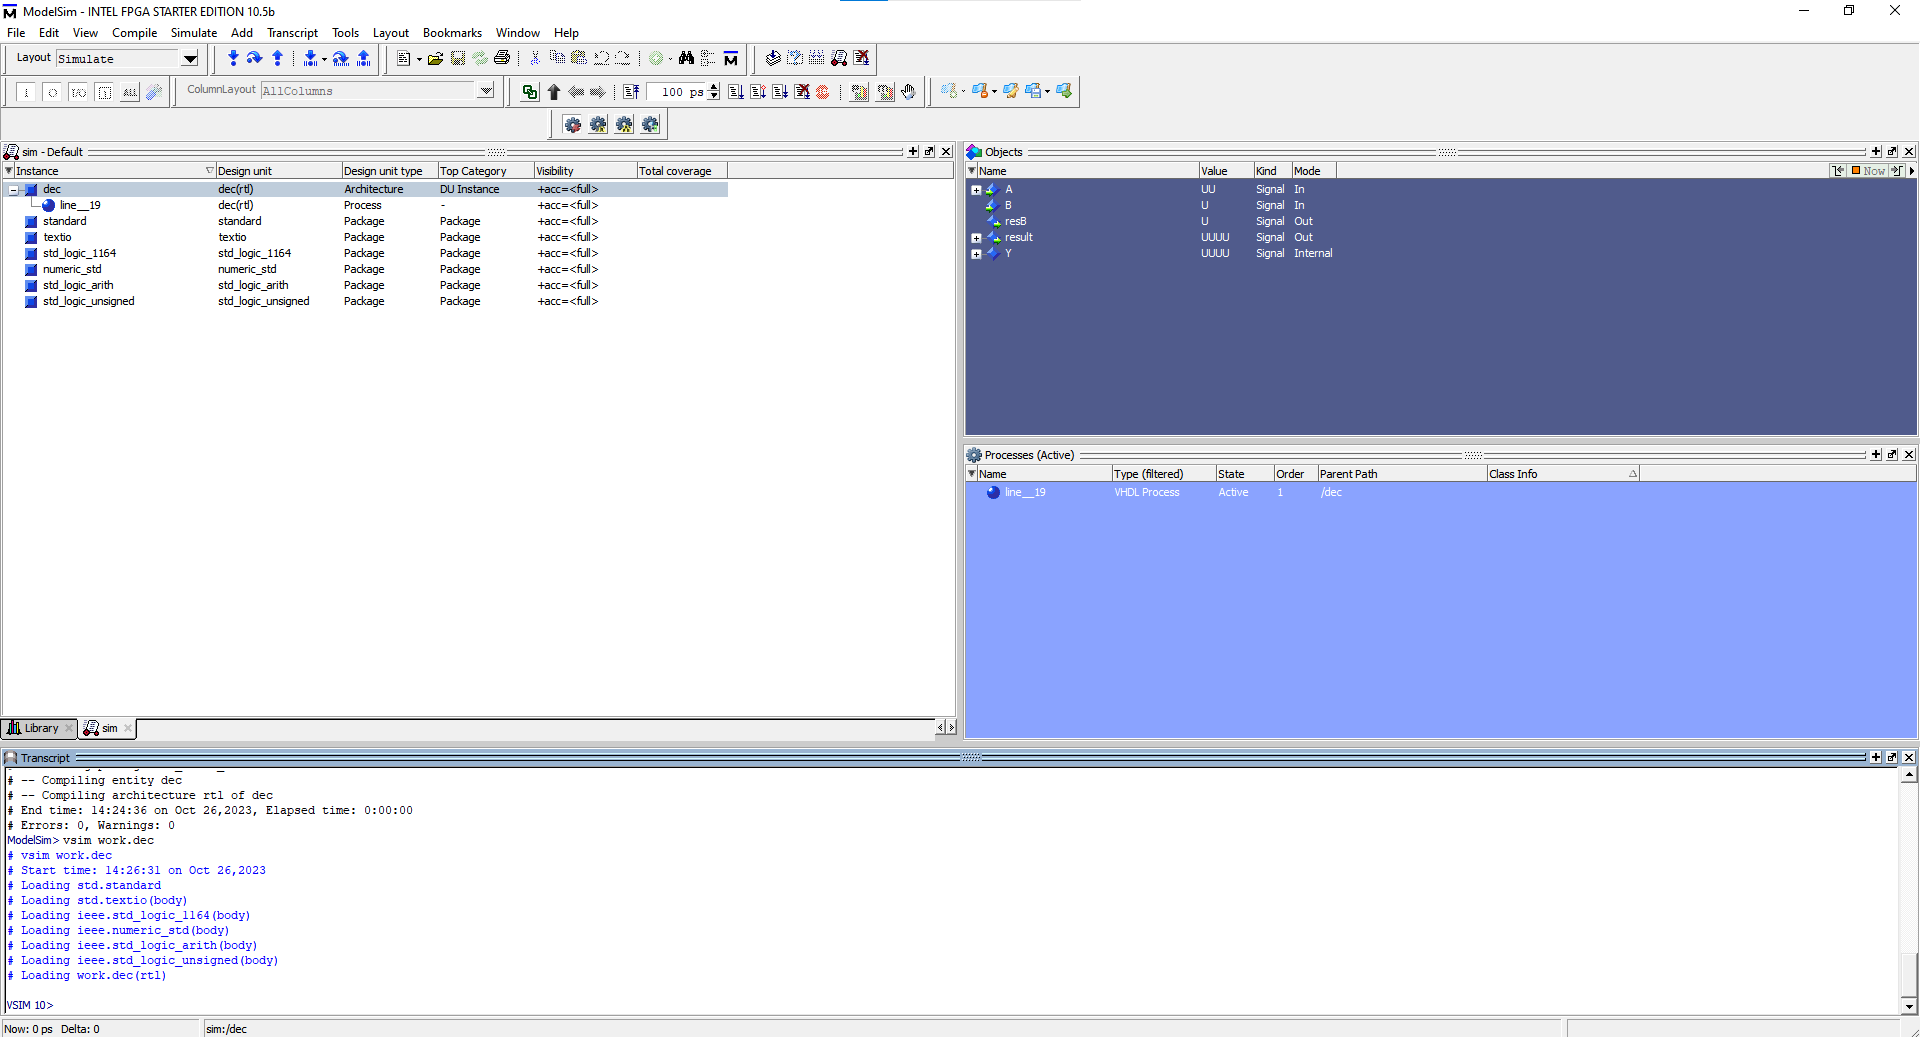
Task: Open the Simulate menu
Action: pos(194,33)
